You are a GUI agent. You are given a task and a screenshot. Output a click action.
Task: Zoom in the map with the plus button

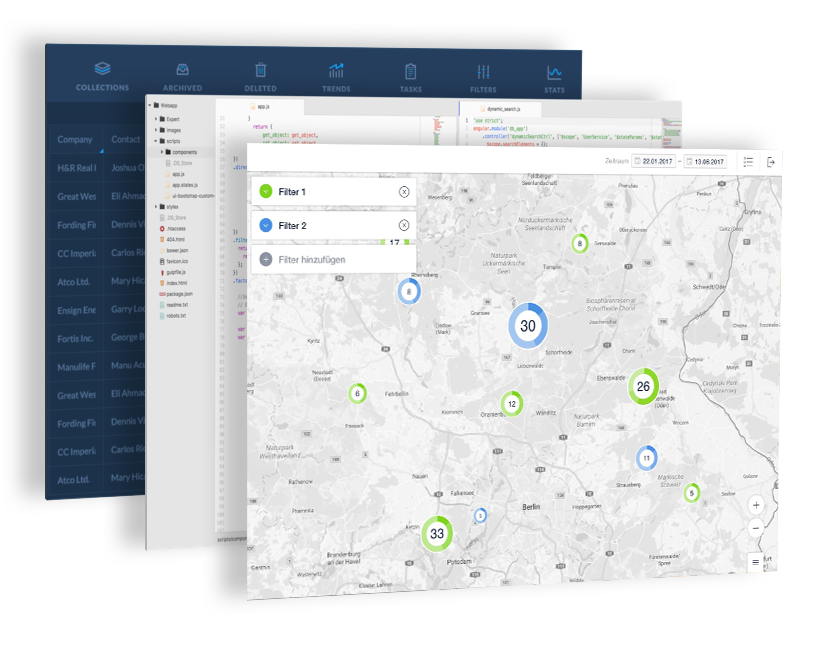point(756,505)
